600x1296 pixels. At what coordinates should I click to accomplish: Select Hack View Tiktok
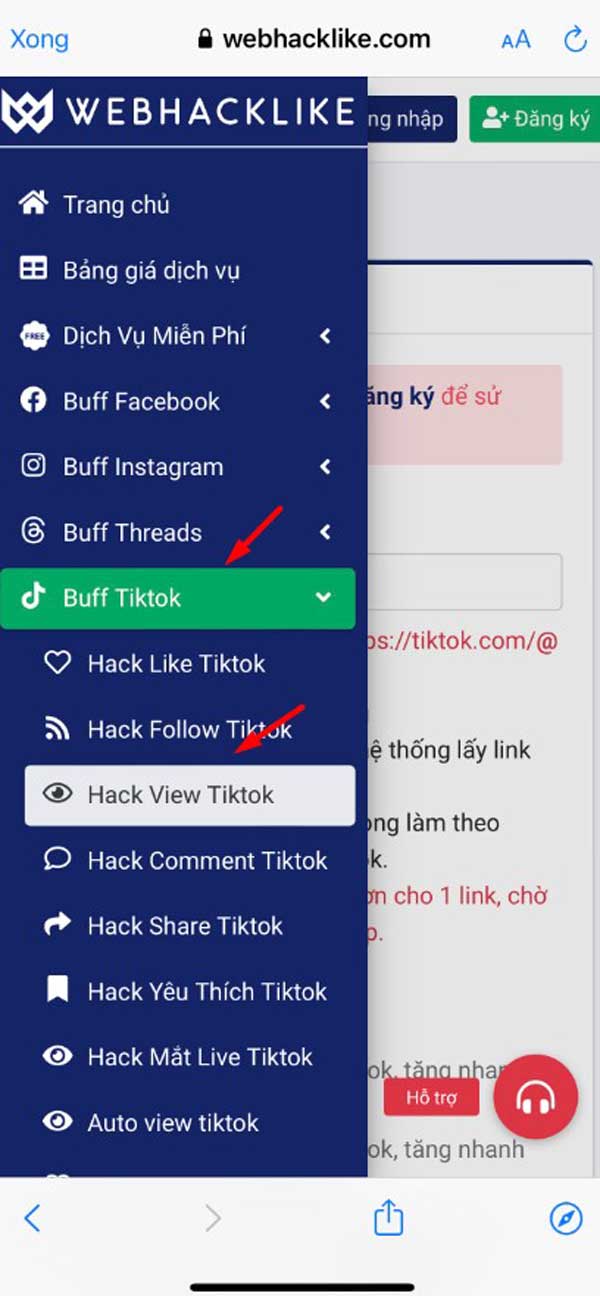point(190,795)
